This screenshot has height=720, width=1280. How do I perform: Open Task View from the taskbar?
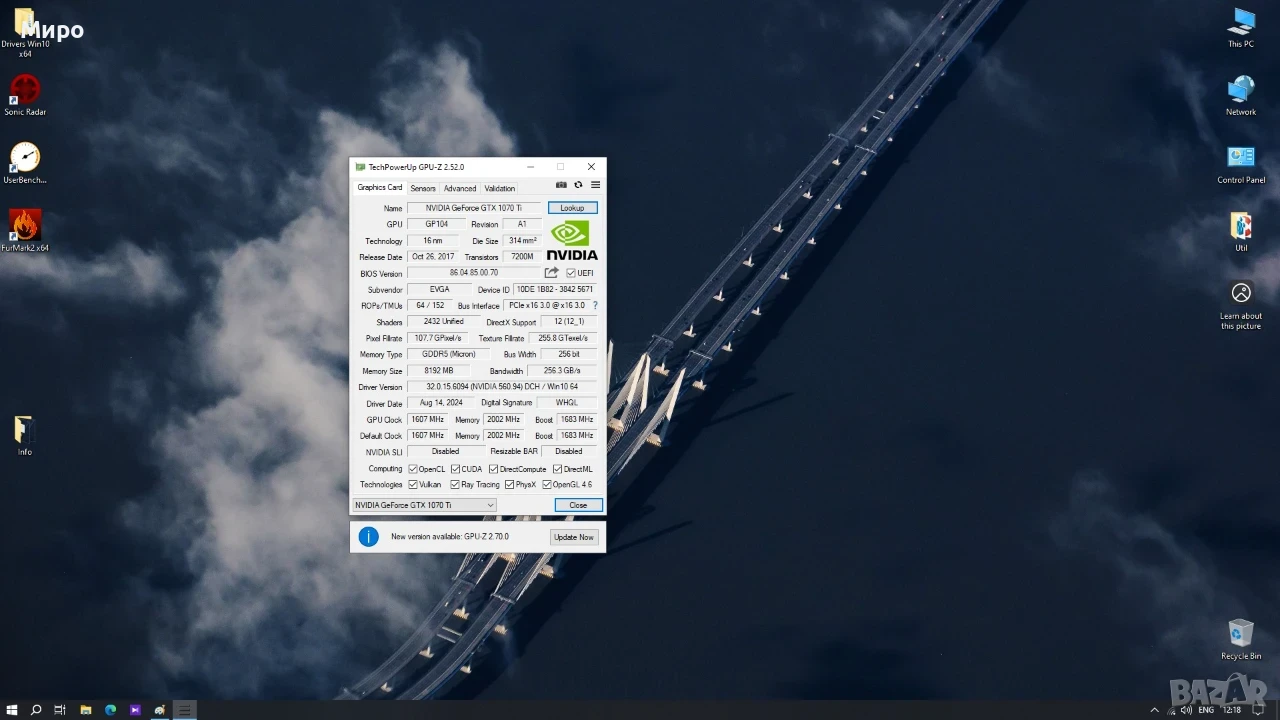click(60, 710)
